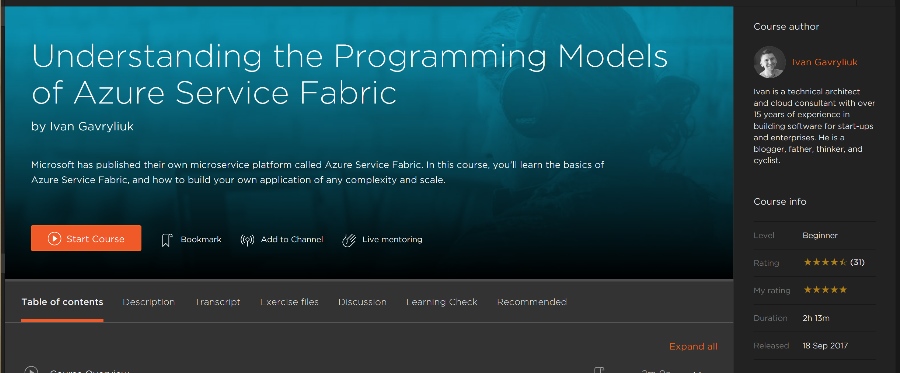This screenshot has width=900, height=373.
Task: Switch to the Learning Check tab
Action: 441,302
